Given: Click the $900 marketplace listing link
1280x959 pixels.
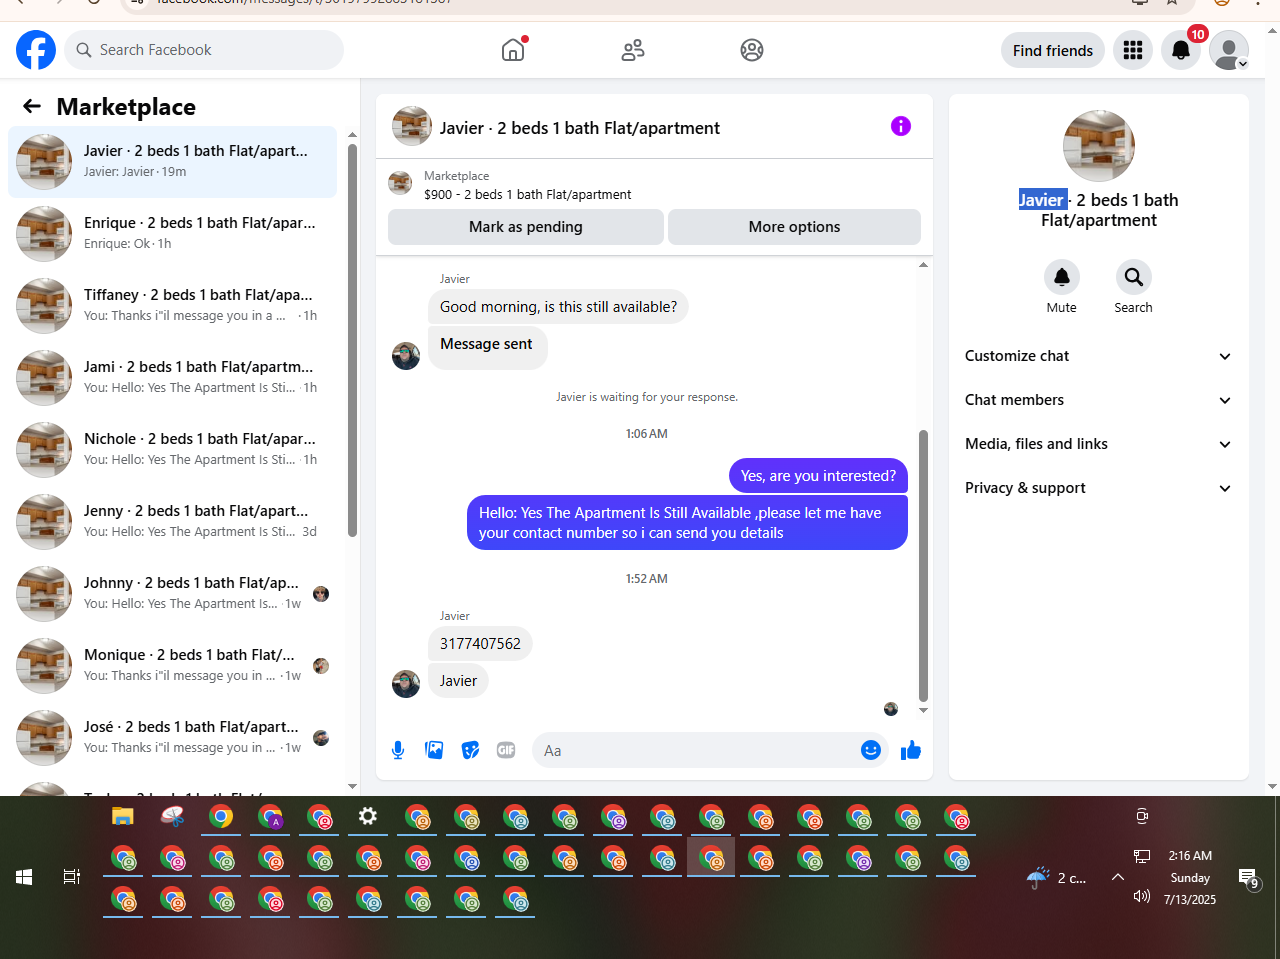Looking at the screenshot, I should click(x=527, y=194).
